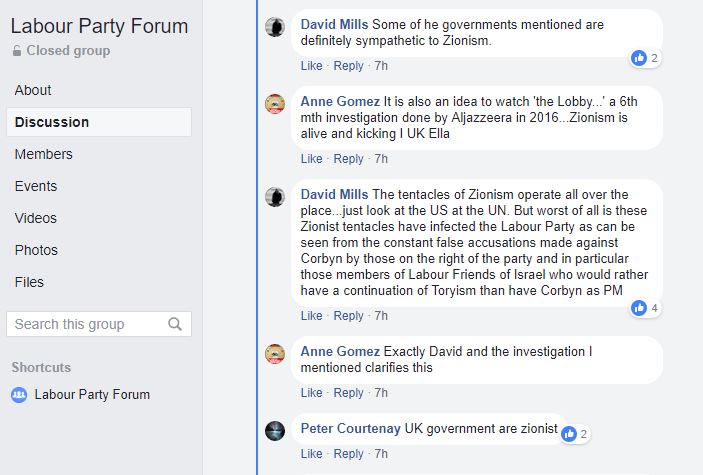Open the Labour Party Forum shortcut link

(x=92, y=395)
